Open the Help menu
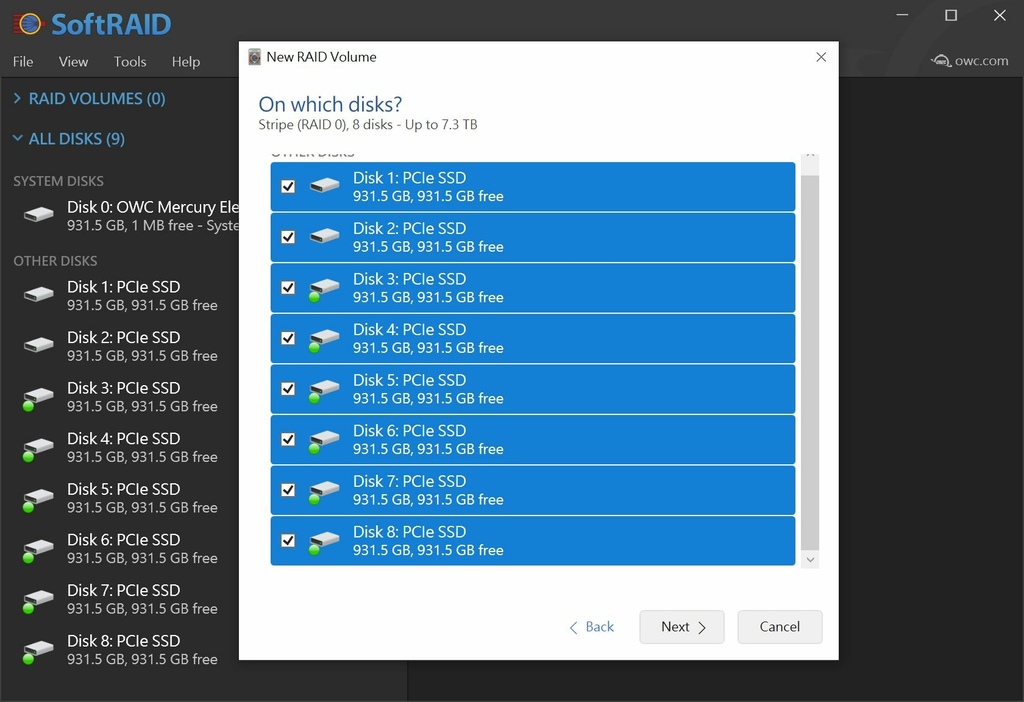 point(186,61)
